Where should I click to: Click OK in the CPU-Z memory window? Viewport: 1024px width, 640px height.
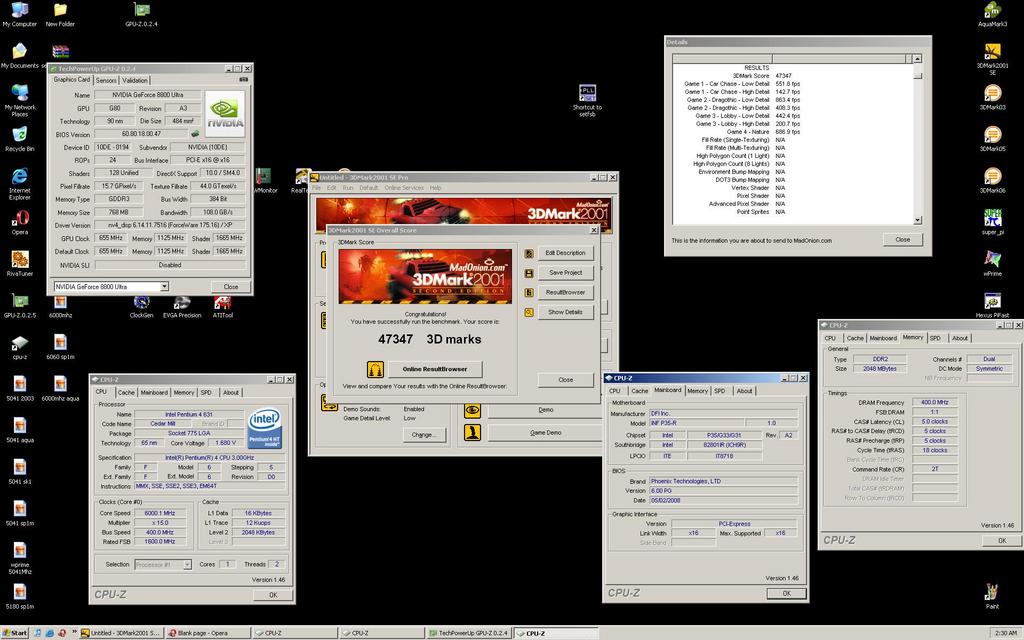(x=1002, y=541)
